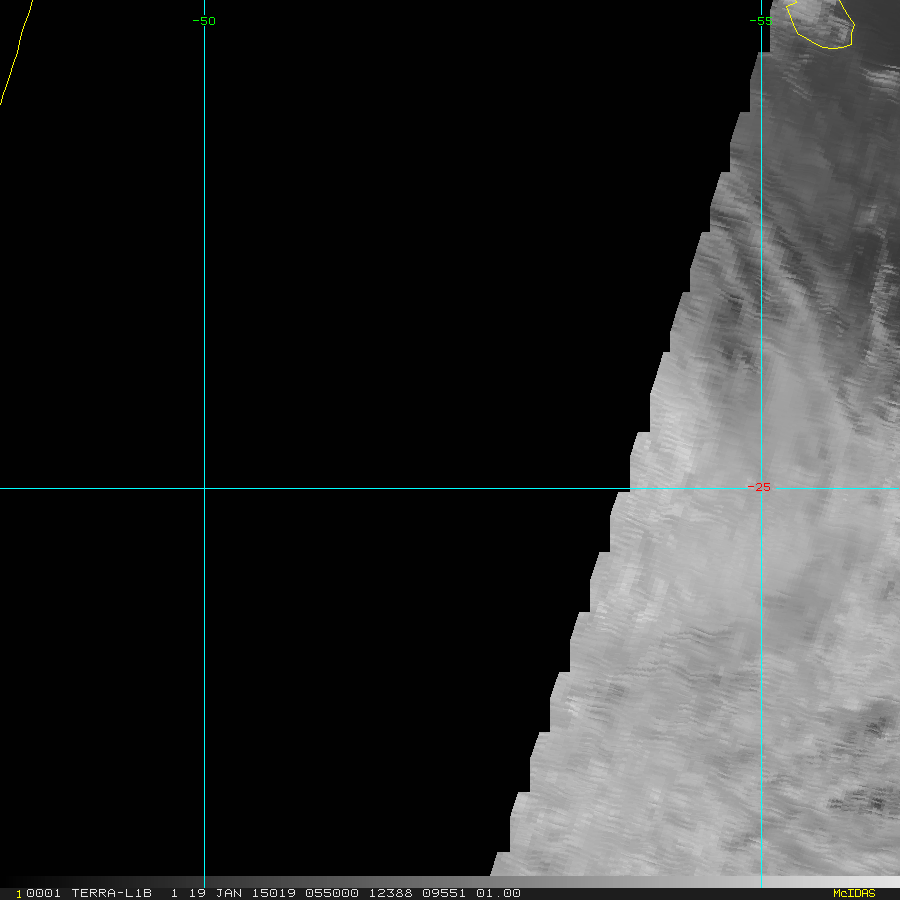Click the yellow McIDAS label

853,893
